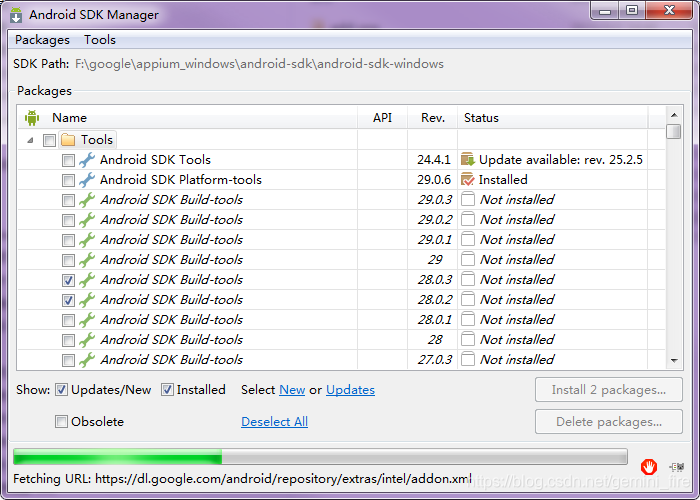Click wrench icon of Build-tools 28.0.1
Screen dimensions: 700x500
87,320
